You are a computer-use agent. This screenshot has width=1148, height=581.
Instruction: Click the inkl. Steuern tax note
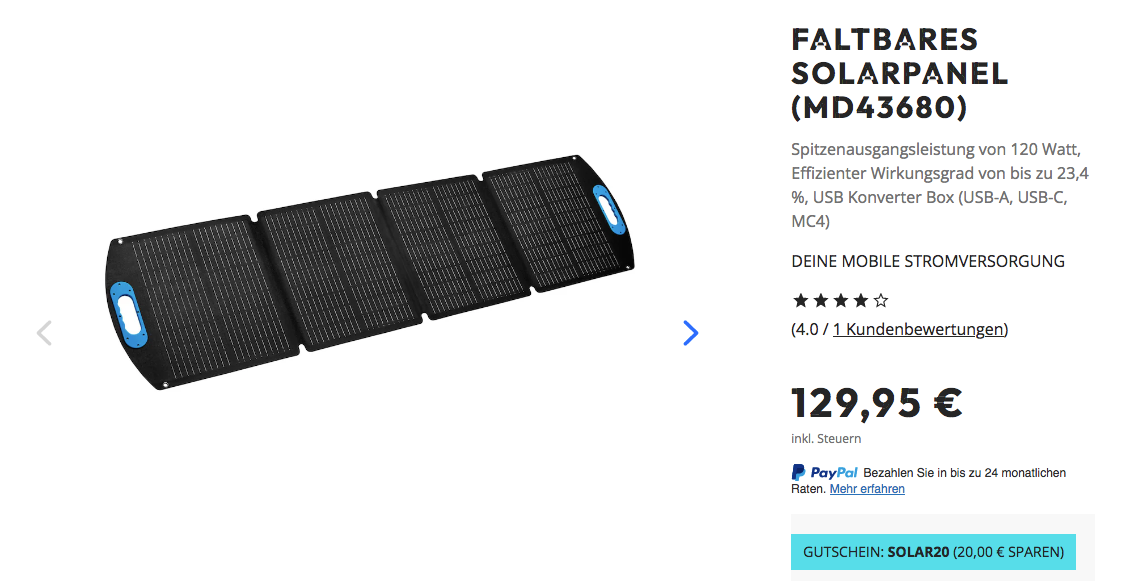pos(826,438)
